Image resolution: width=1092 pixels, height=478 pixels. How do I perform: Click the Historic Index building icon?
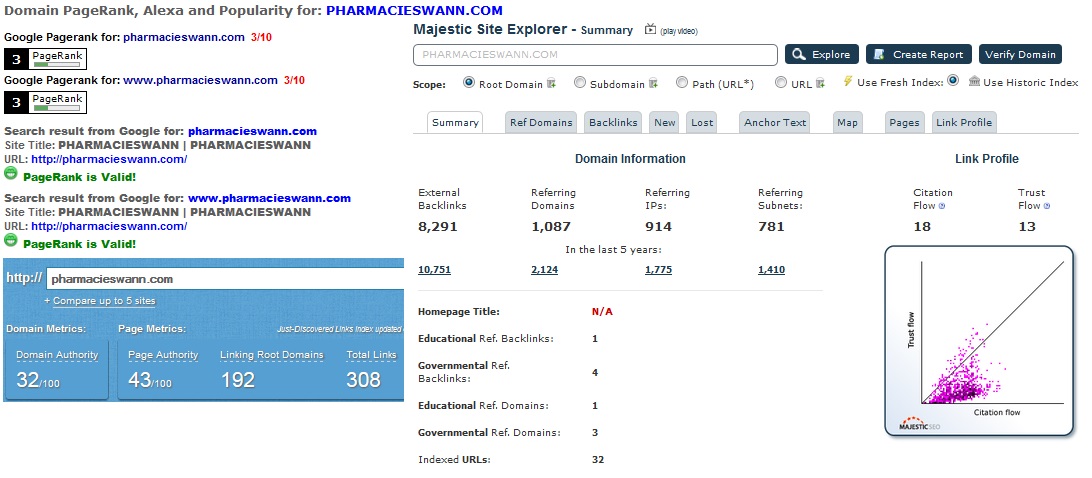974,82
